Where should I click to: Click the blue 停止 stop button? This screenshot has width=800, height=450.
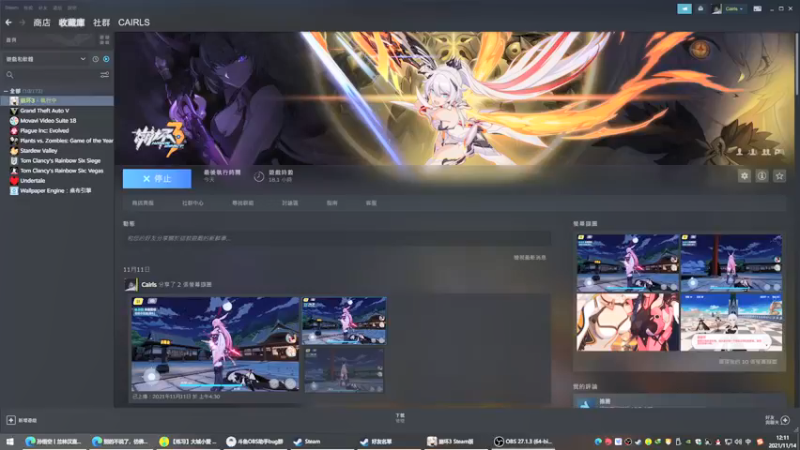coord(157,179)
